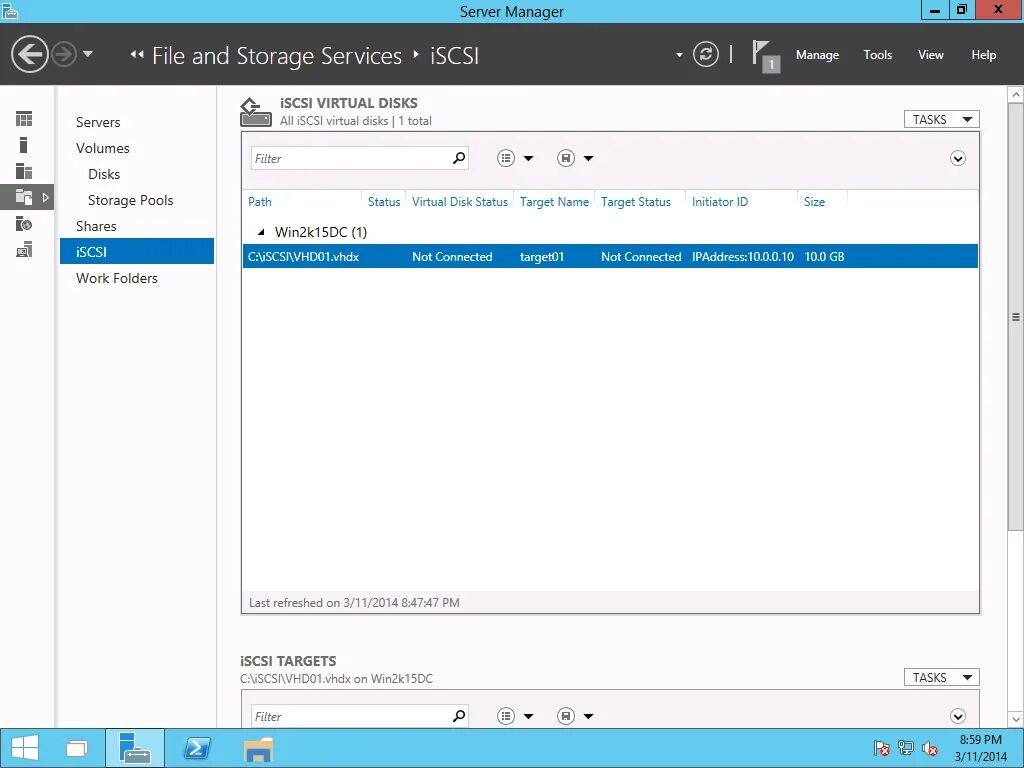This screenshot has height=768, width=1024.
Task: Open the iSCSI Targets list-criteria icon
Action: [506, 716]
